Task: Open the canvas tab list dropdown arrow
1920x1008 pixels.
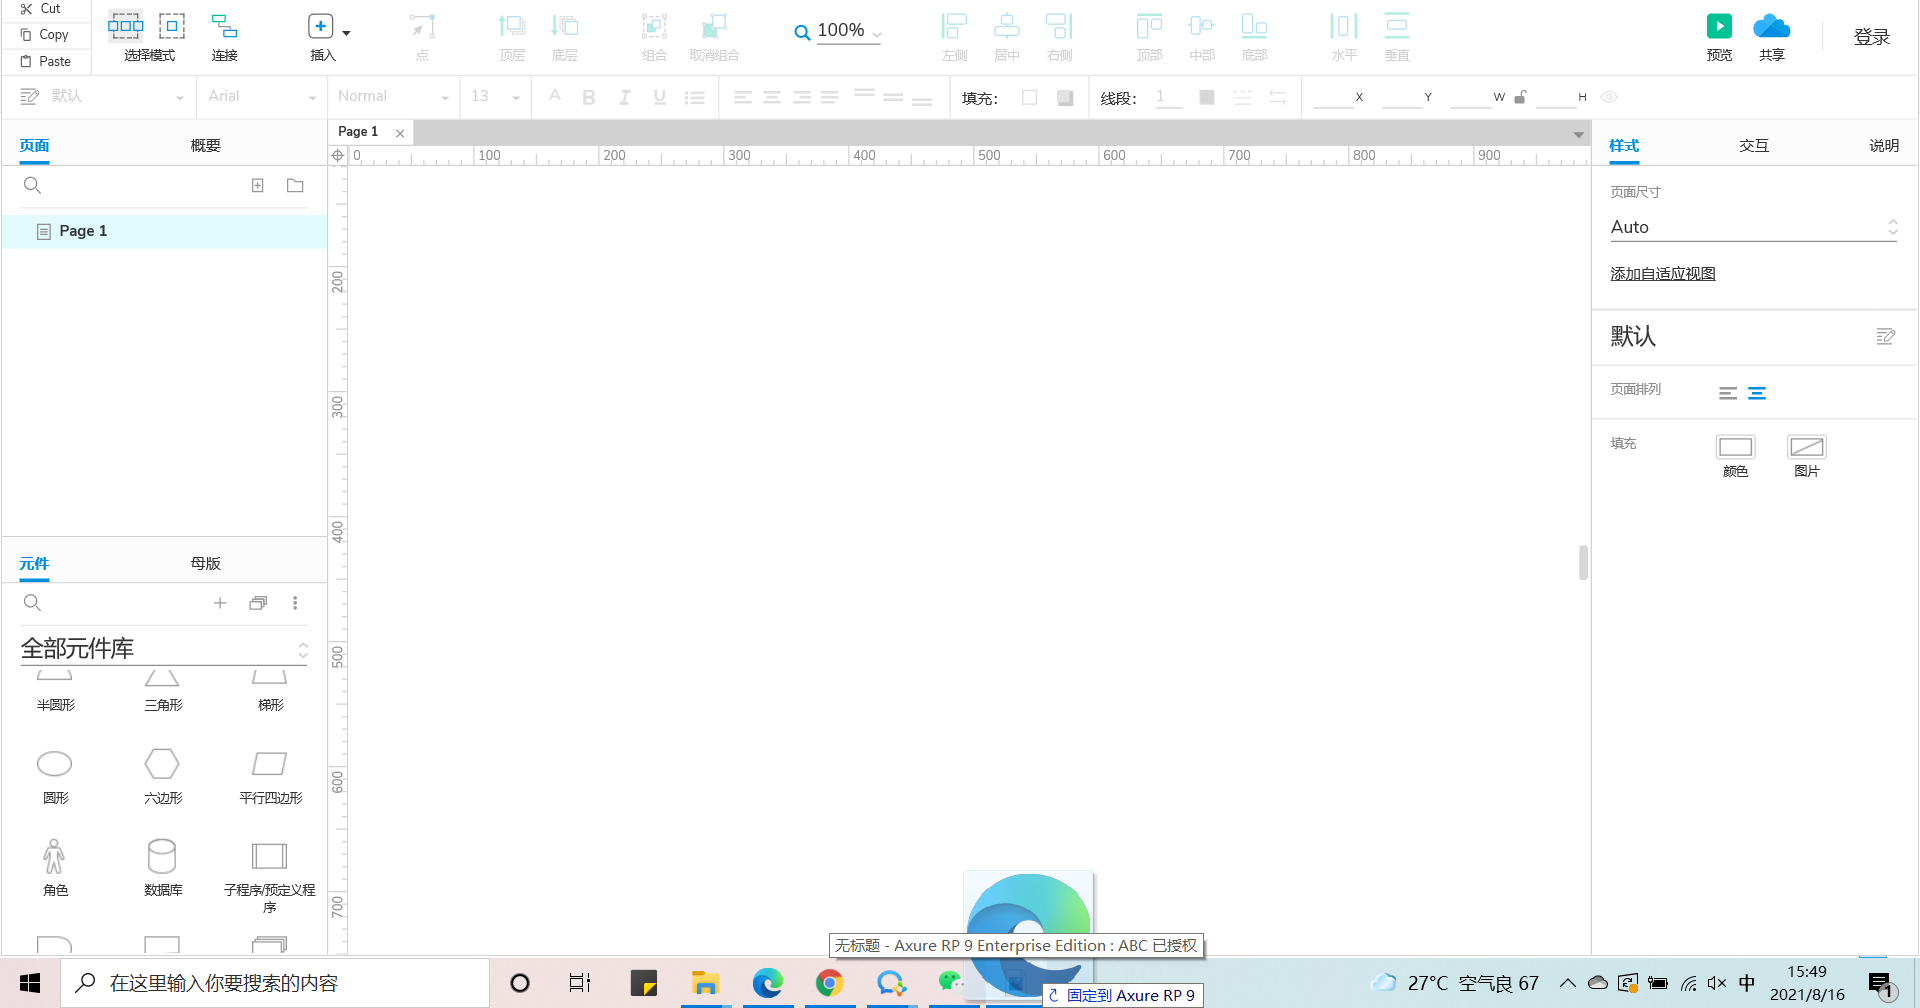Action: 1578,134
